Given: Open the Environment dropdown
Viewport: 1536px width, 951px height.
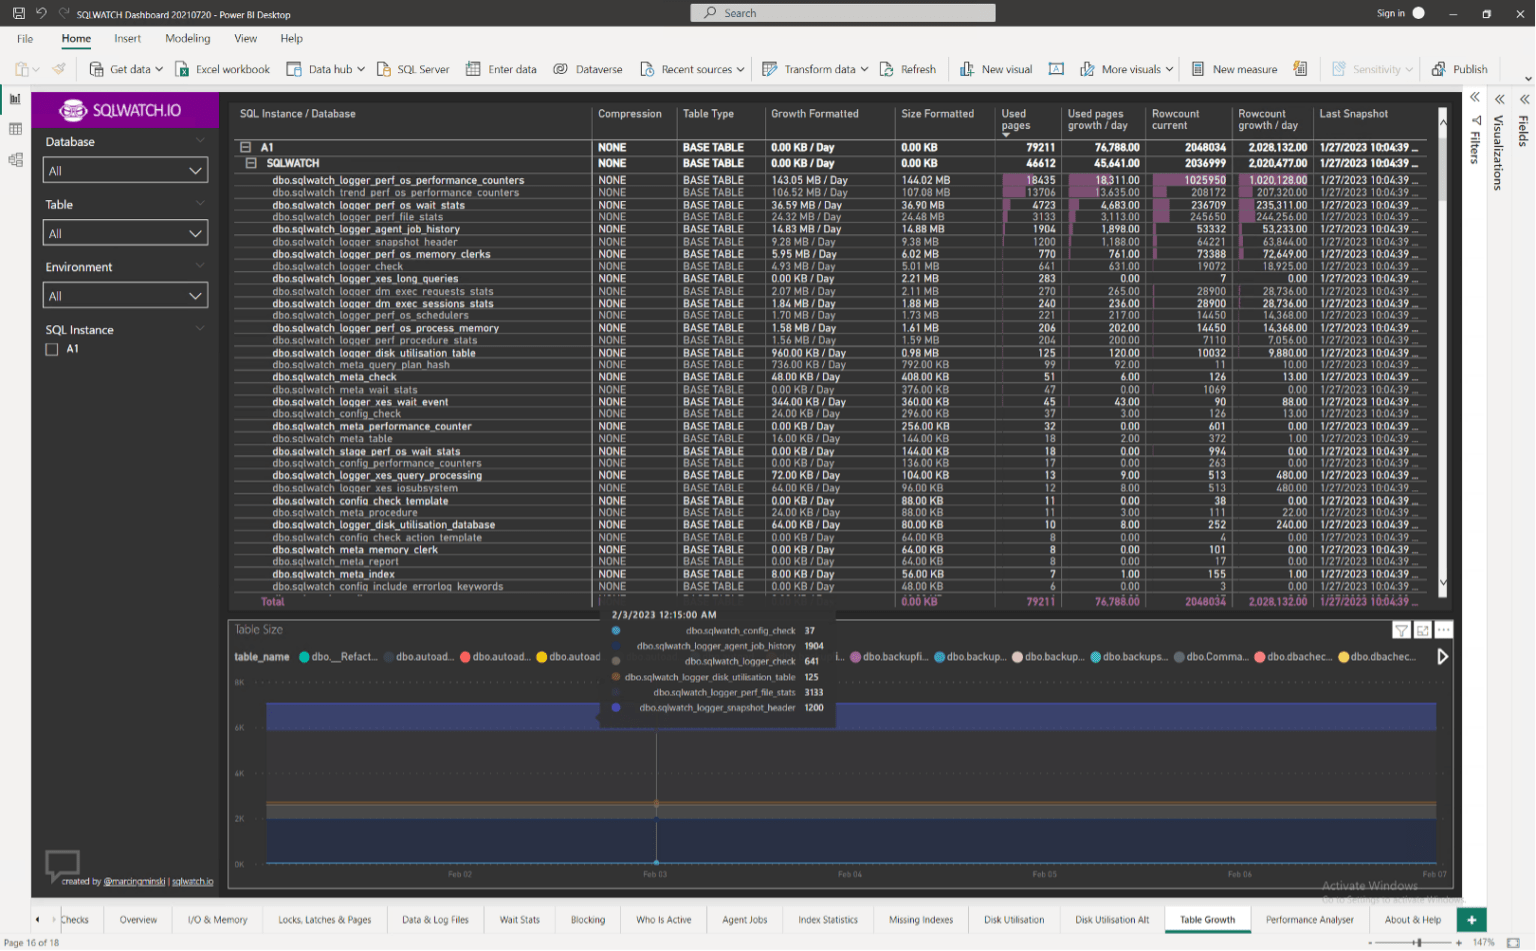Looking at the screenshot, I should click(x=125, y=295).
